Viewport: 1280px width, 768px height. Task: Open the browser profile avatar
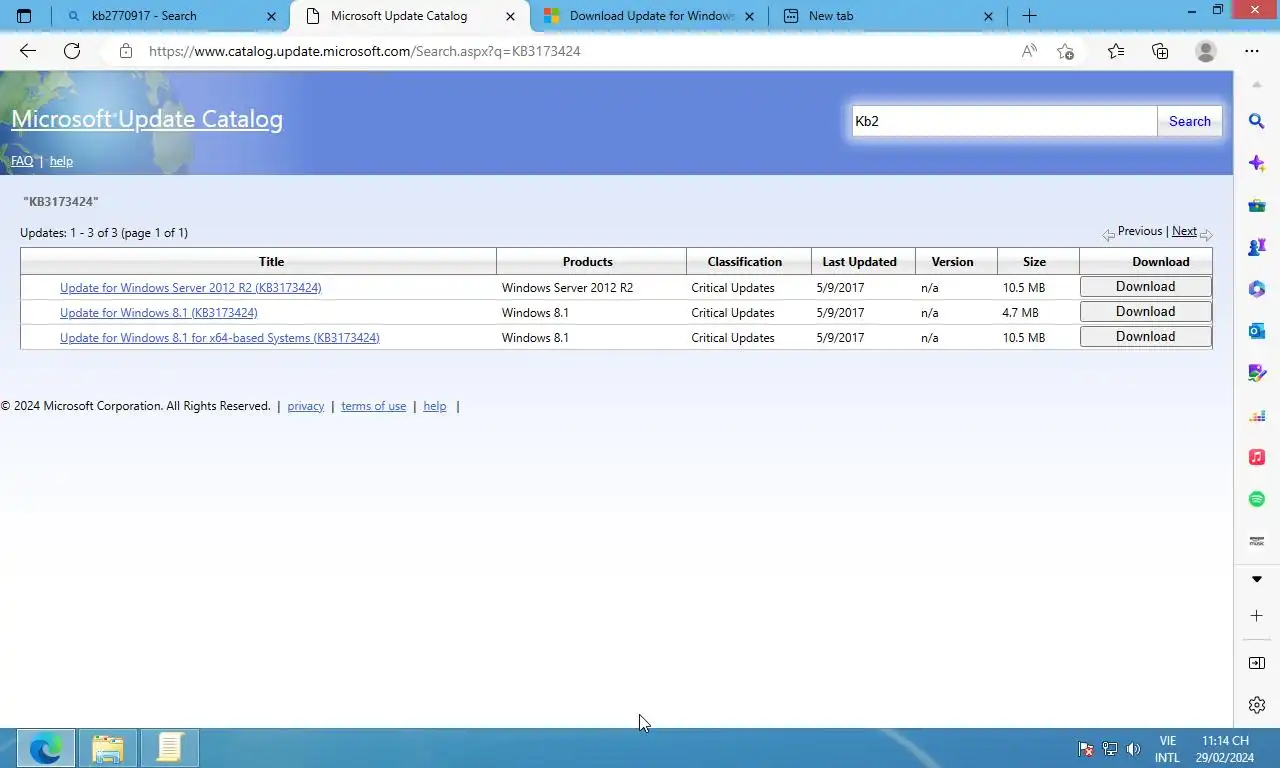[x=1206, y=51]
